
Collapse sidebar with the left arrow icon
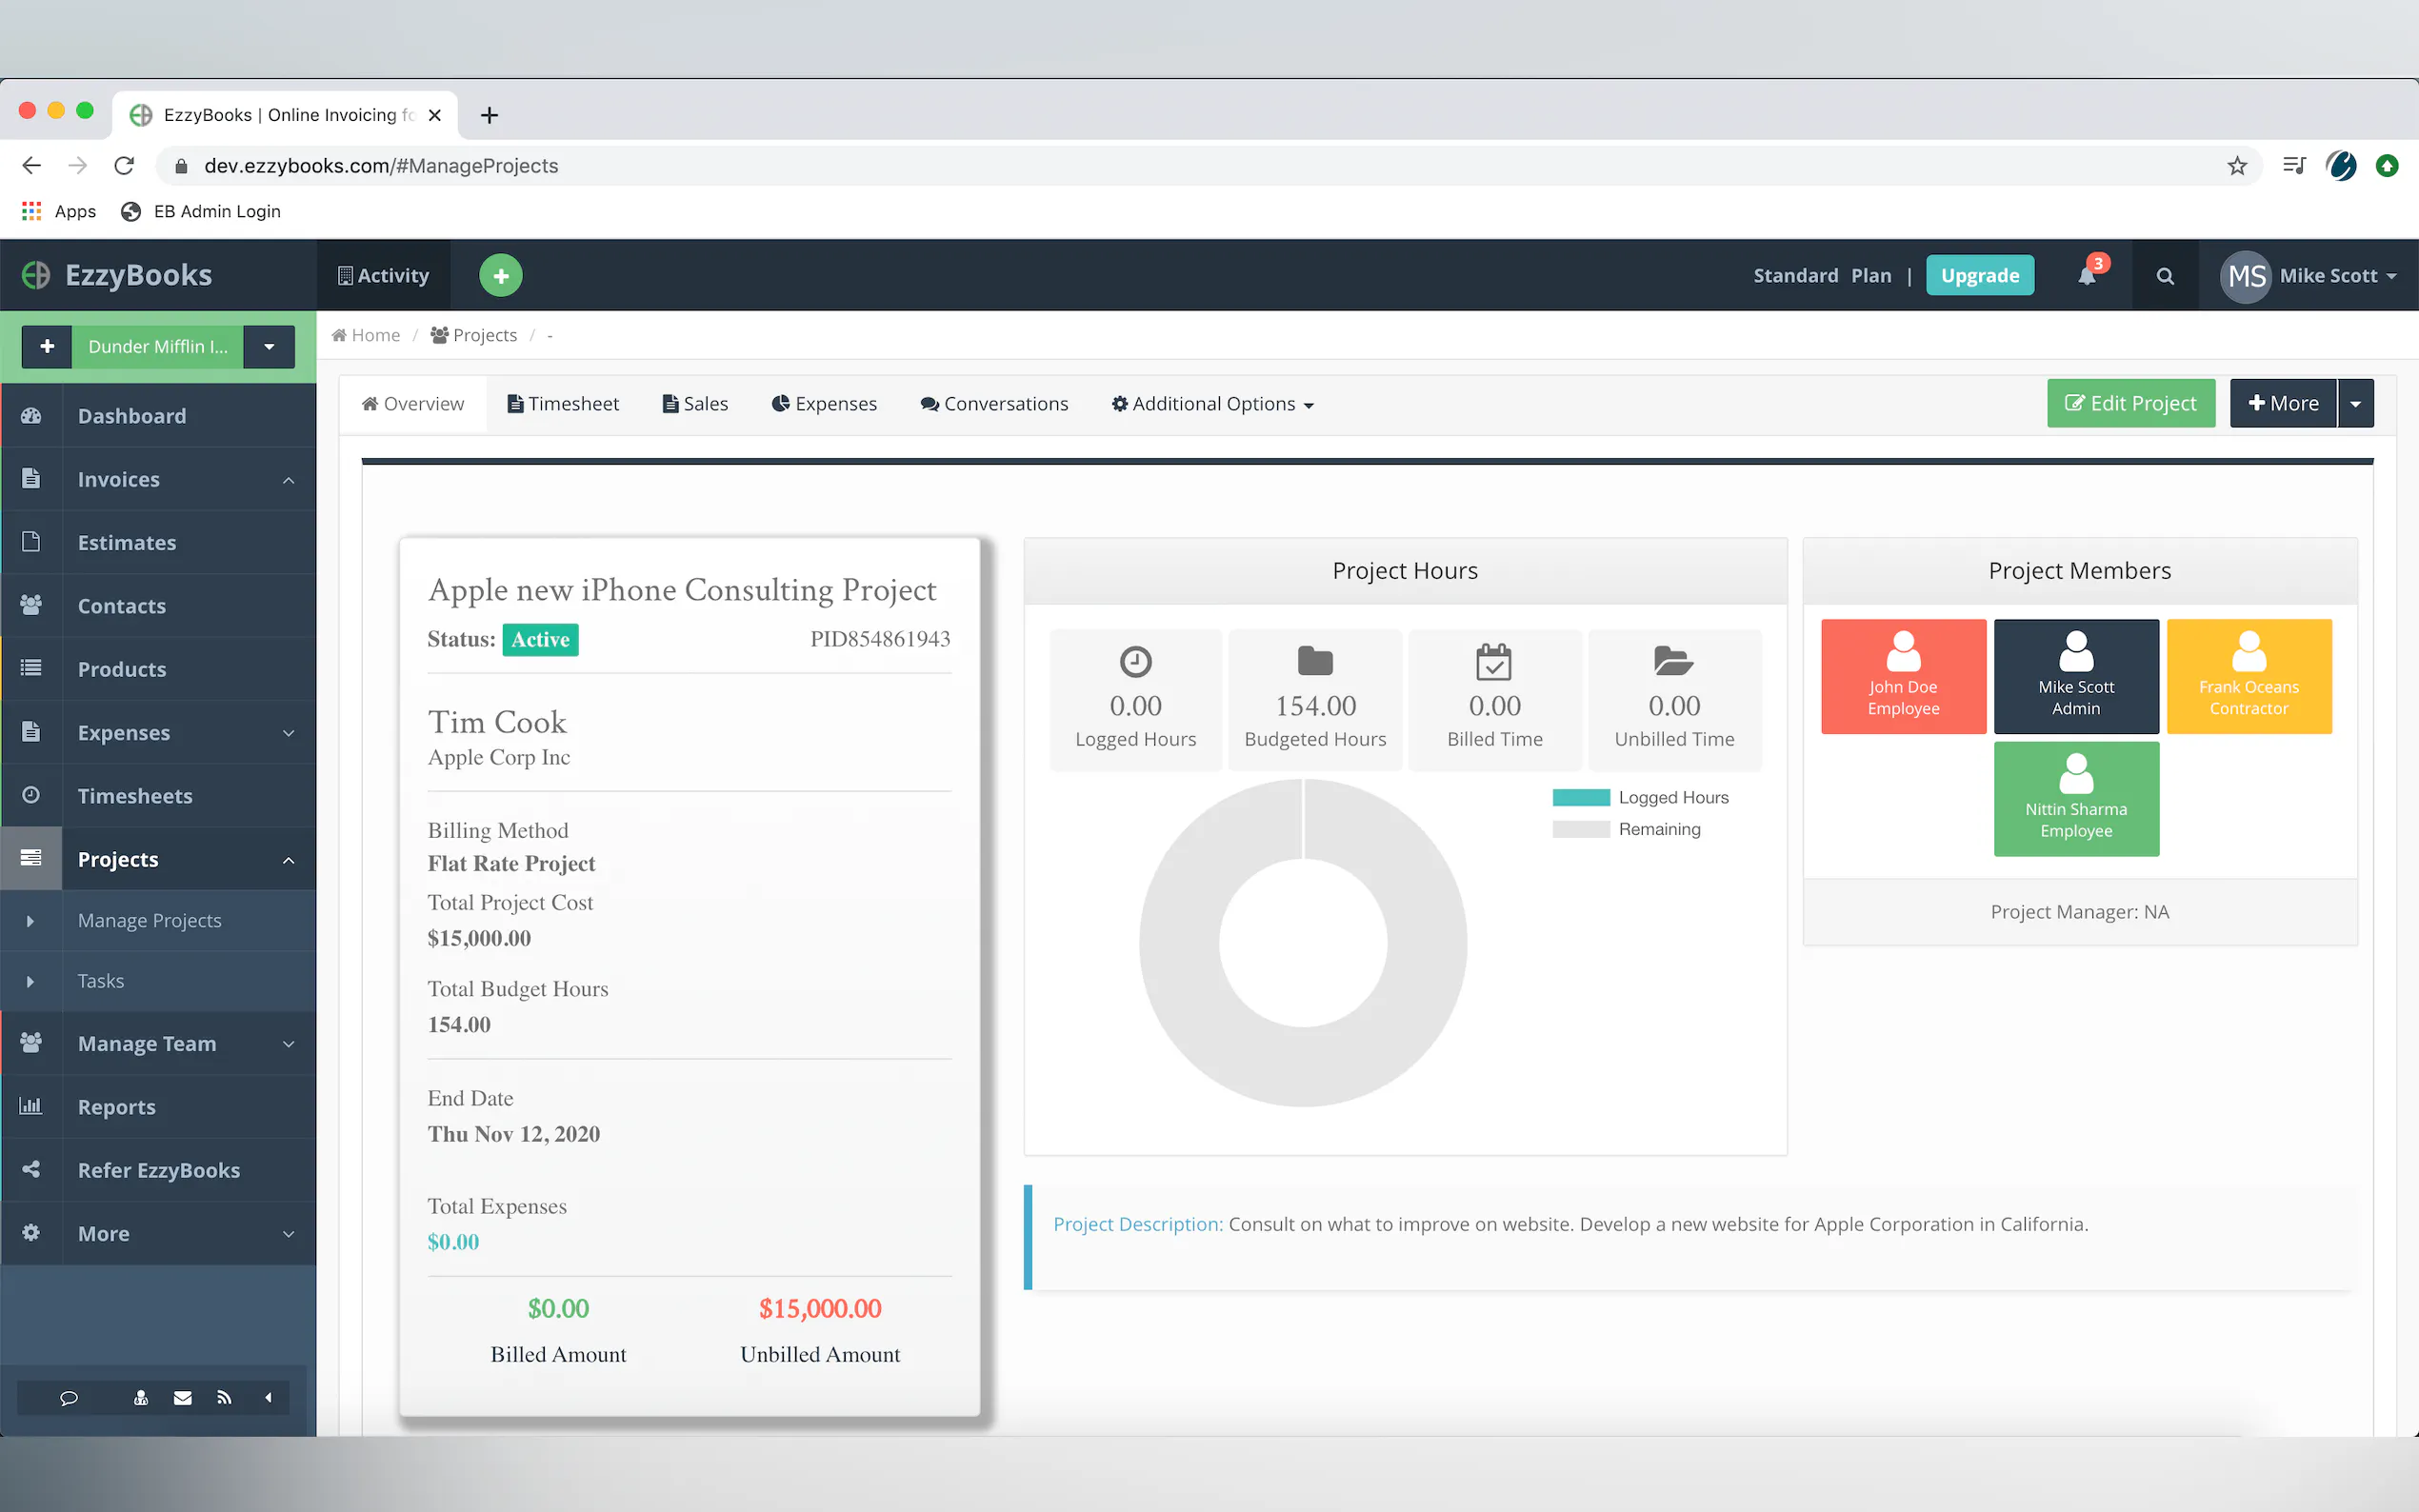268,1398
